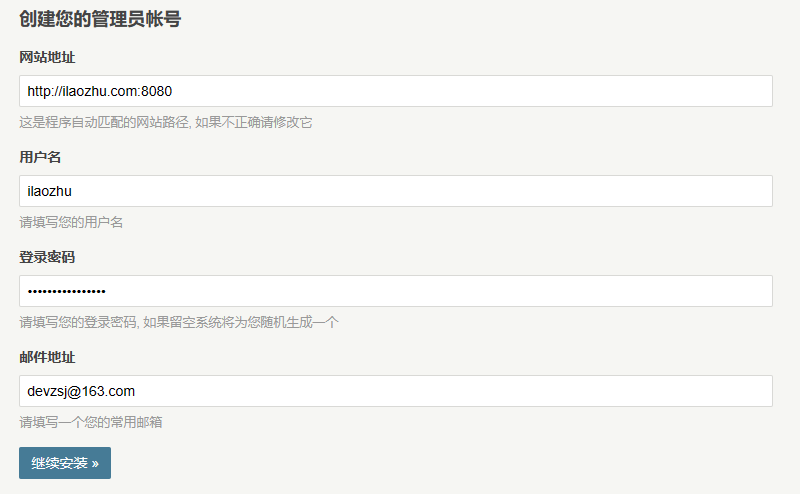This screenshot has width=800, height=494.
Task: Click into the 用户名 text box
Action: 396,191
